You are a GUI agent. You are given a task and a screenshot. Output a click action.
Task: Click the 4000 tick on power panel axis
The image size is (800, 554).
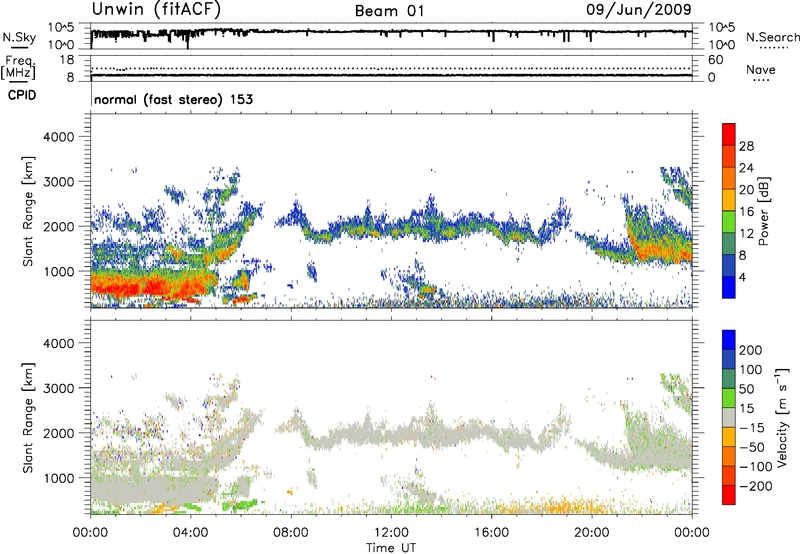(58, 137)
